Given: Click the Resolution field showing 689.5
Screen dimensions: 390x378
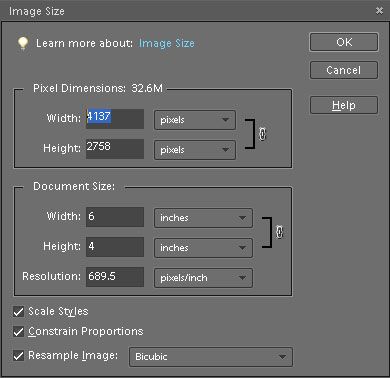Looking at the screenshot, I should click(x=115, y=277).
